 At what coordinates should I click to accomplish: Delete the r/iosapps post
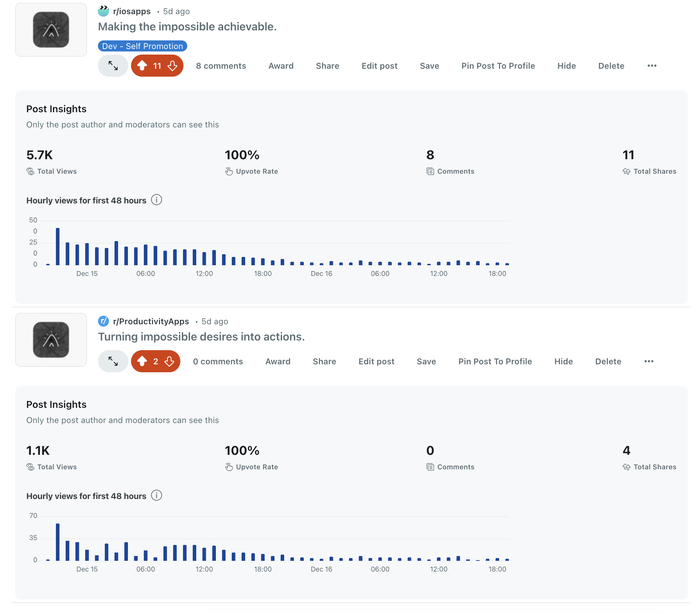pos(611,66)
